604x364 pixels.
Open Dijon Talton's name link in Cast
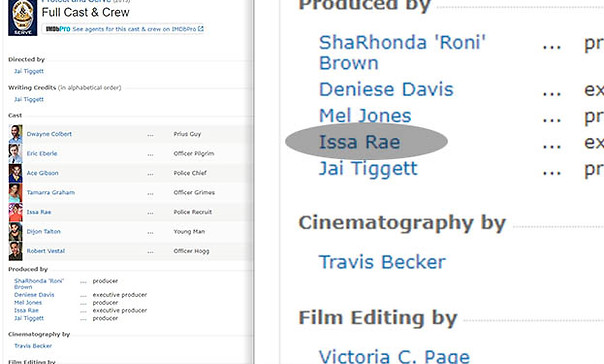pos(44,231)
